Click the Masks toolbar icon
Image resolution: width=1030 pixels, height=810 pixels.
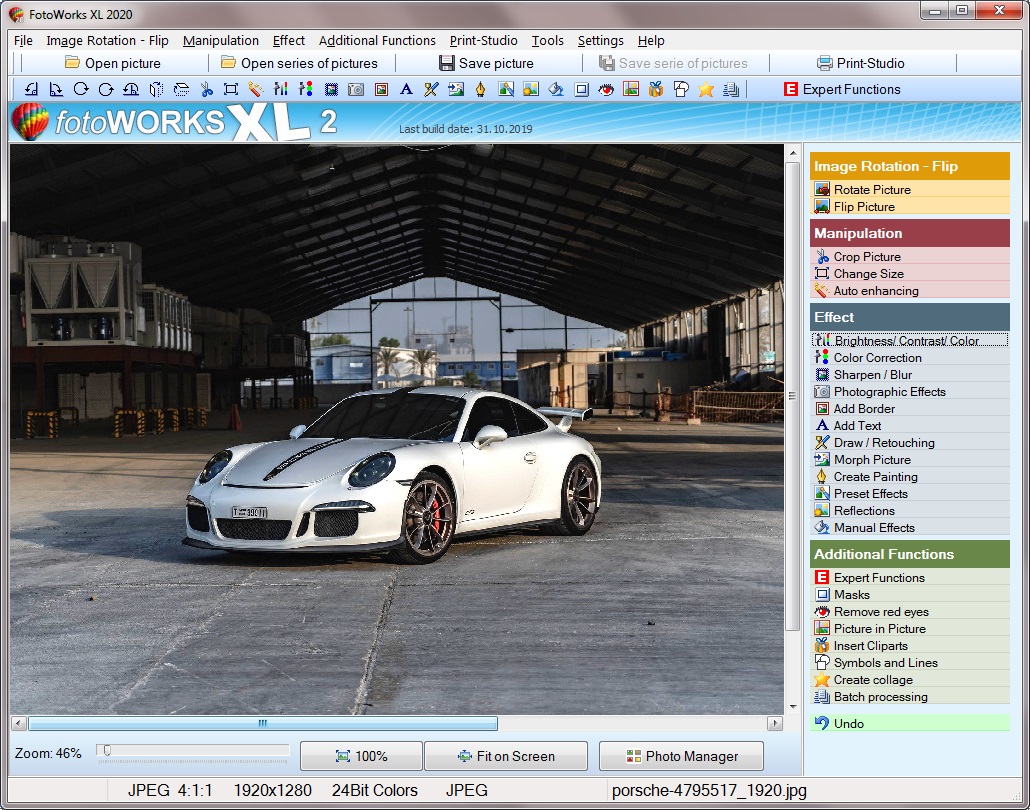coord(581,90)
